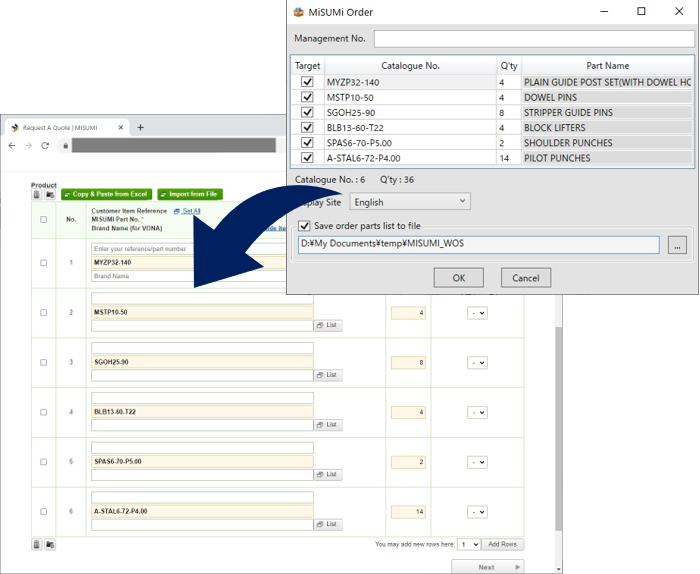Click the DOWEL PINS part name cell
The width and height of the screenshot is (700, 574).
(x=607, y=97)
